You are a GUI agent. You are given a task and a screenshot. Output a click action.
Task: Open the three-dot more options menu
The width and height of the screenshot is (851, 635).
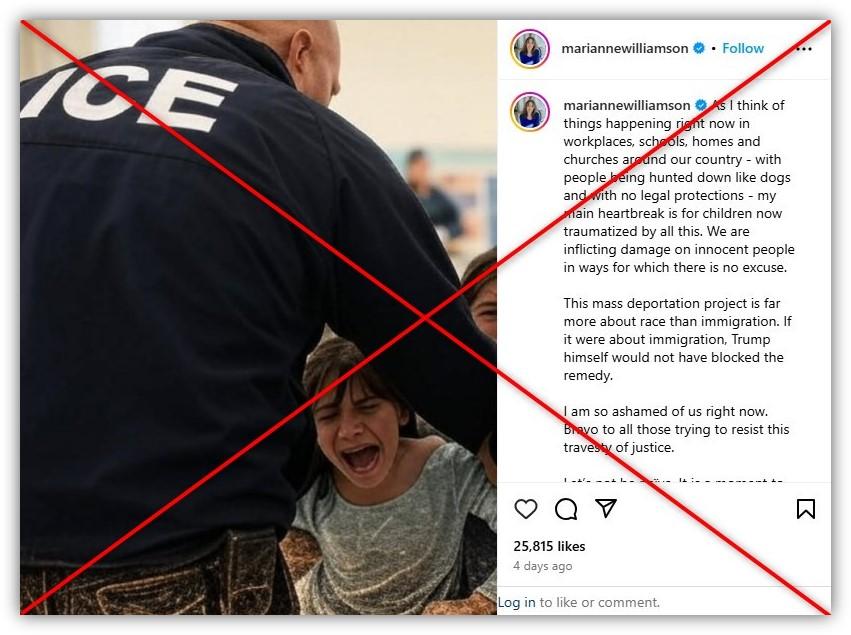[x=804, y=49]
